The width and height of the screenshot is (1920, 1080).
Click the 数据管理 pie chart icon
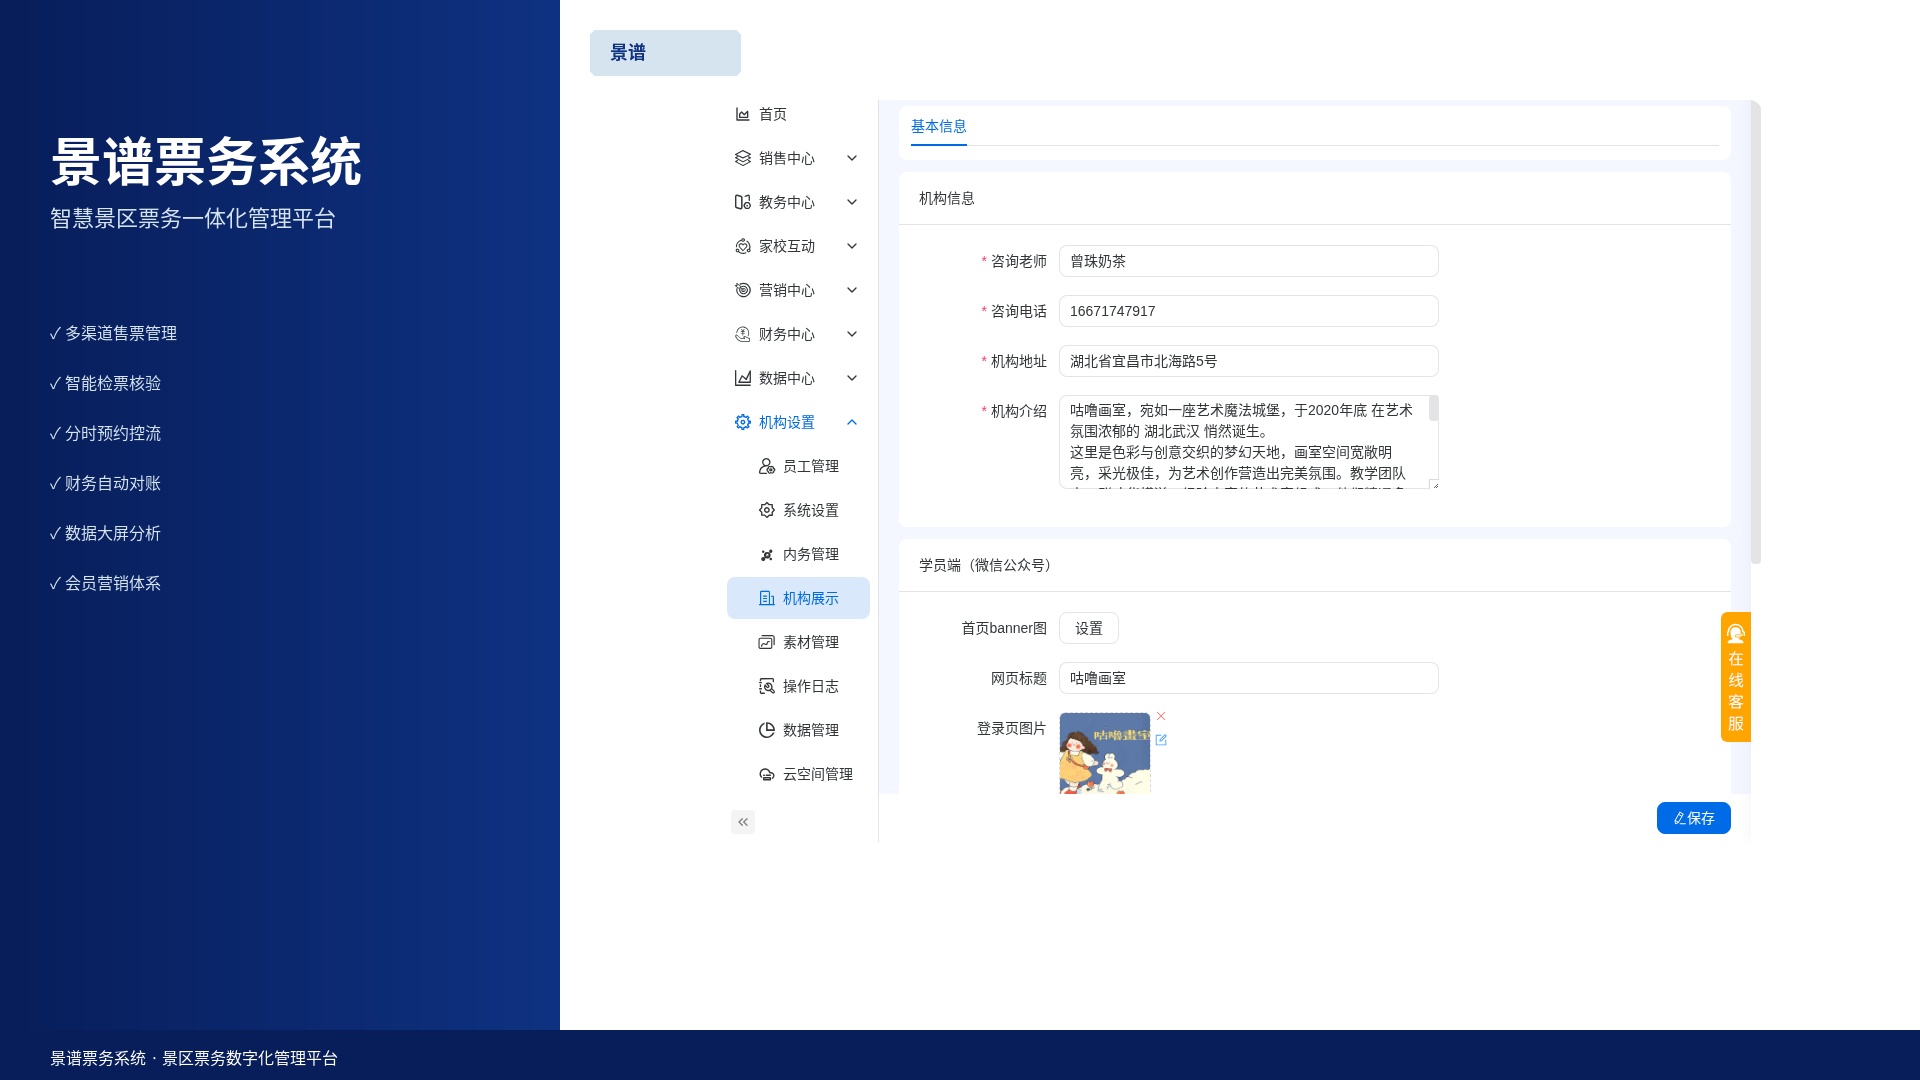click(x=767, y=730)
